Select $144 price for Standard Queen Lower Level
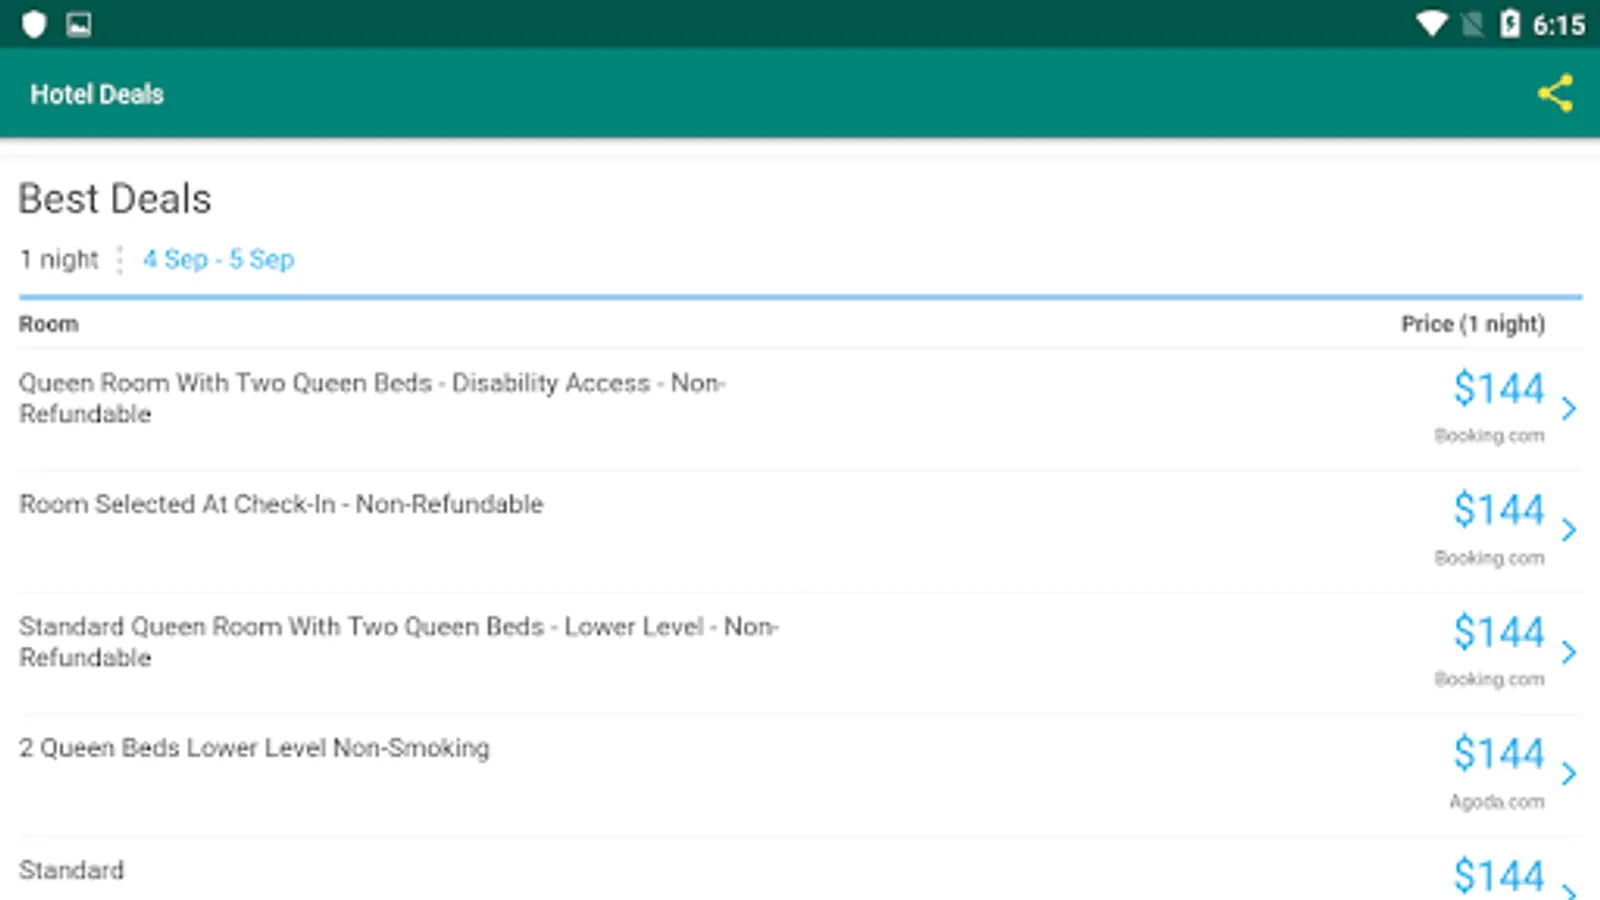This screenshot has width=1600, height=900. pos(1499,632)
